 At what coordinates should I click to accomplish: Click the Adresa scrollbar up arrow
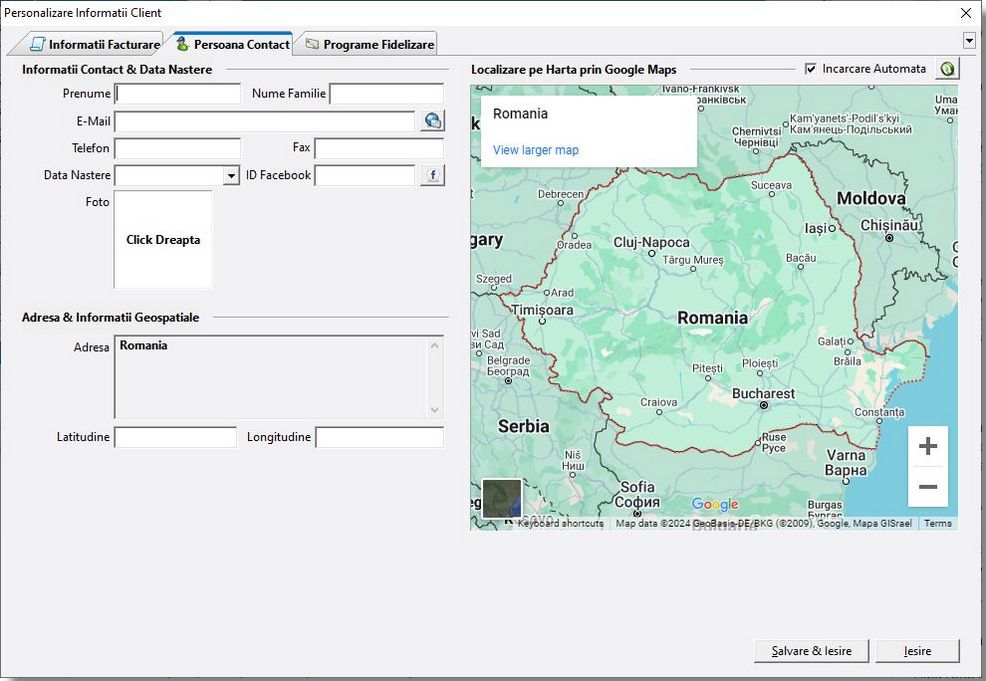coord(435,345)
